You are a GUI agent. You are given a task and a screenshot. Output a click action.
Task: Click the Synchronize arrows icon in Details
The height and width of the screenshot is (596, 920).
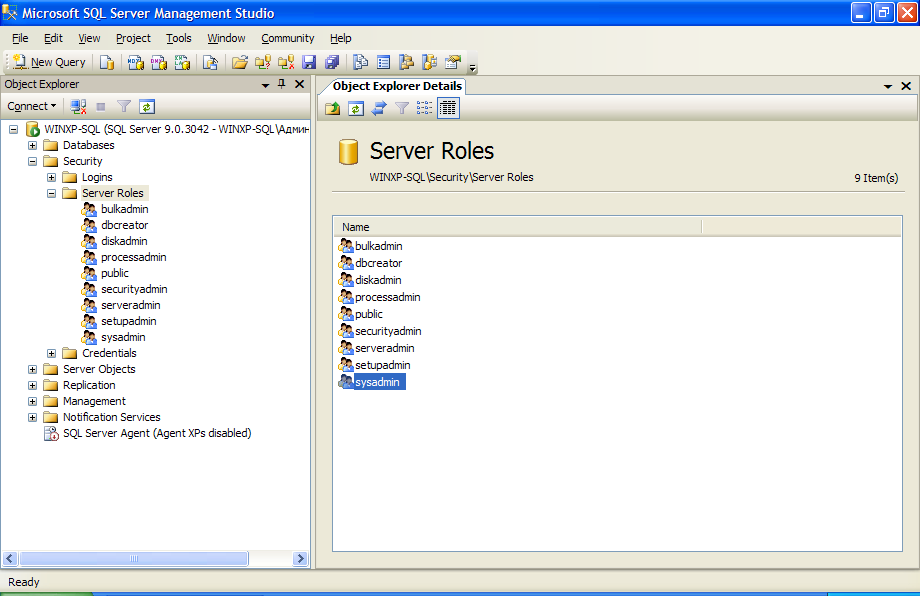(x=378, y=108)
